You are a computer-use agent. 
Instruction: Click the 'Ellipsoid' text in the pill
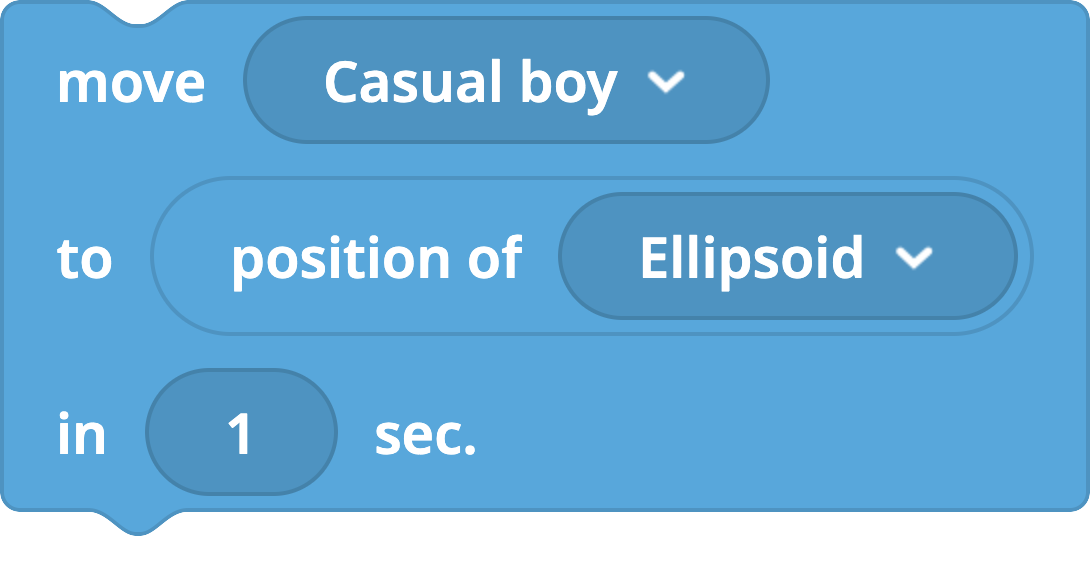coord(751,259)
